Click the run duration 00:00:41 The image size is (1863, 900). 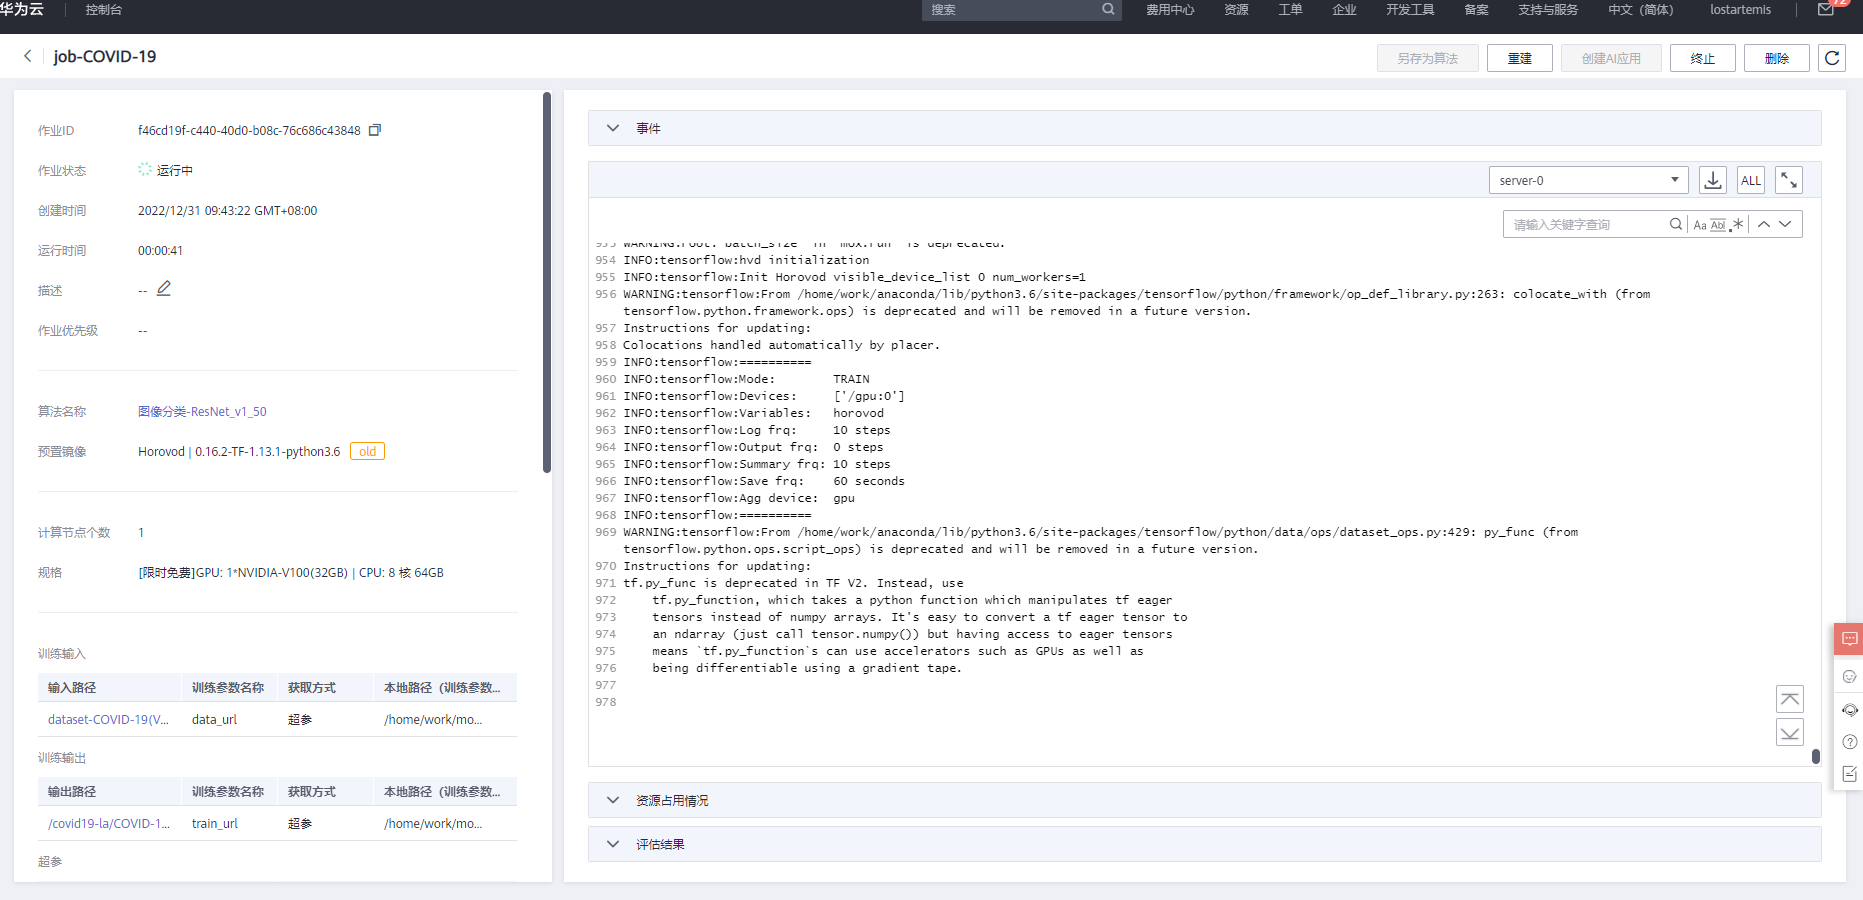click(x=160, y=250)
